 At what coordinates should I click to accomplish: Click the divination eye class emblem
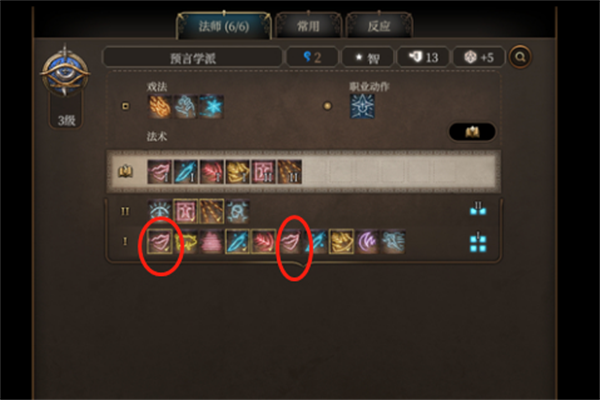tap(65, 73)
